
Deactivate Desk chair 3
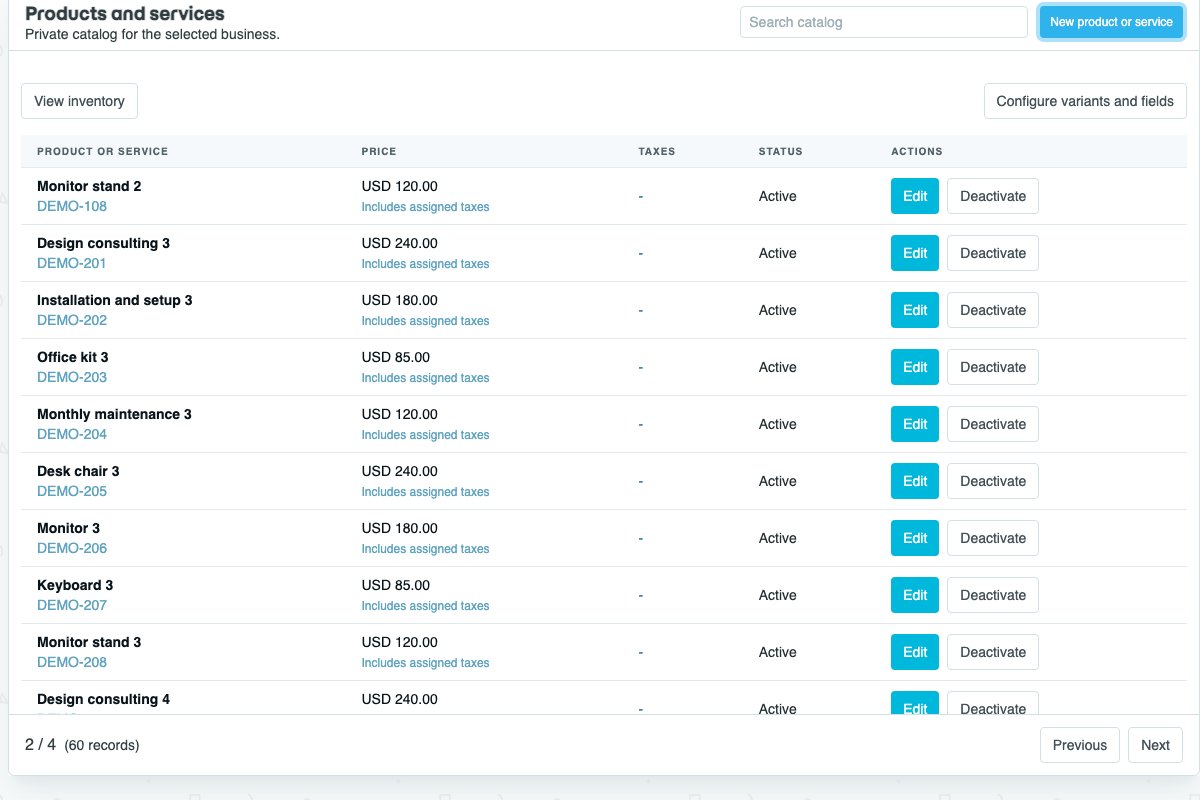(x=993, y=481)
